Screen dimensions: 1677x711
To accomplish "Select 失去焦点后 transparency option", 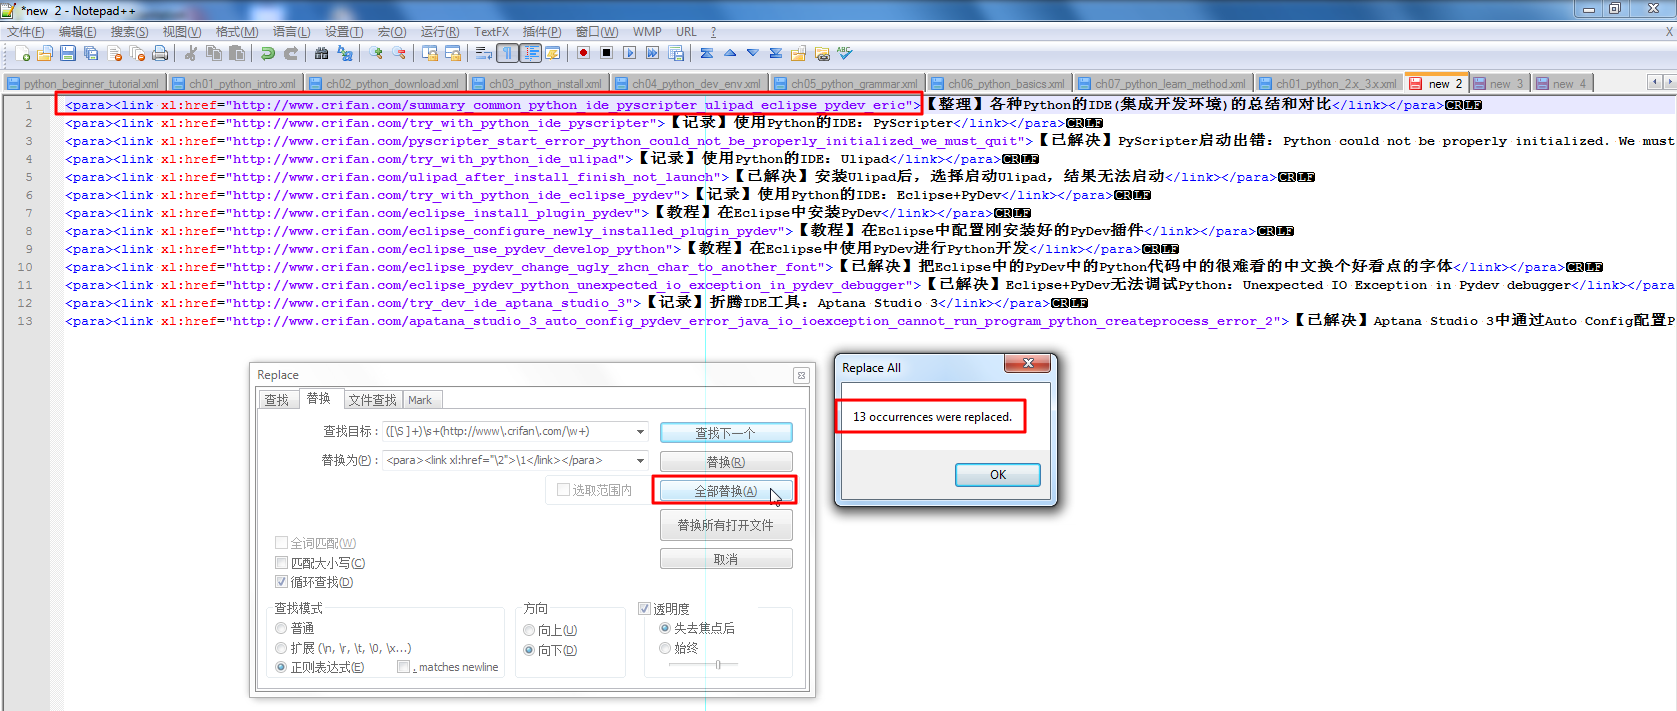I will click(665, 628).
